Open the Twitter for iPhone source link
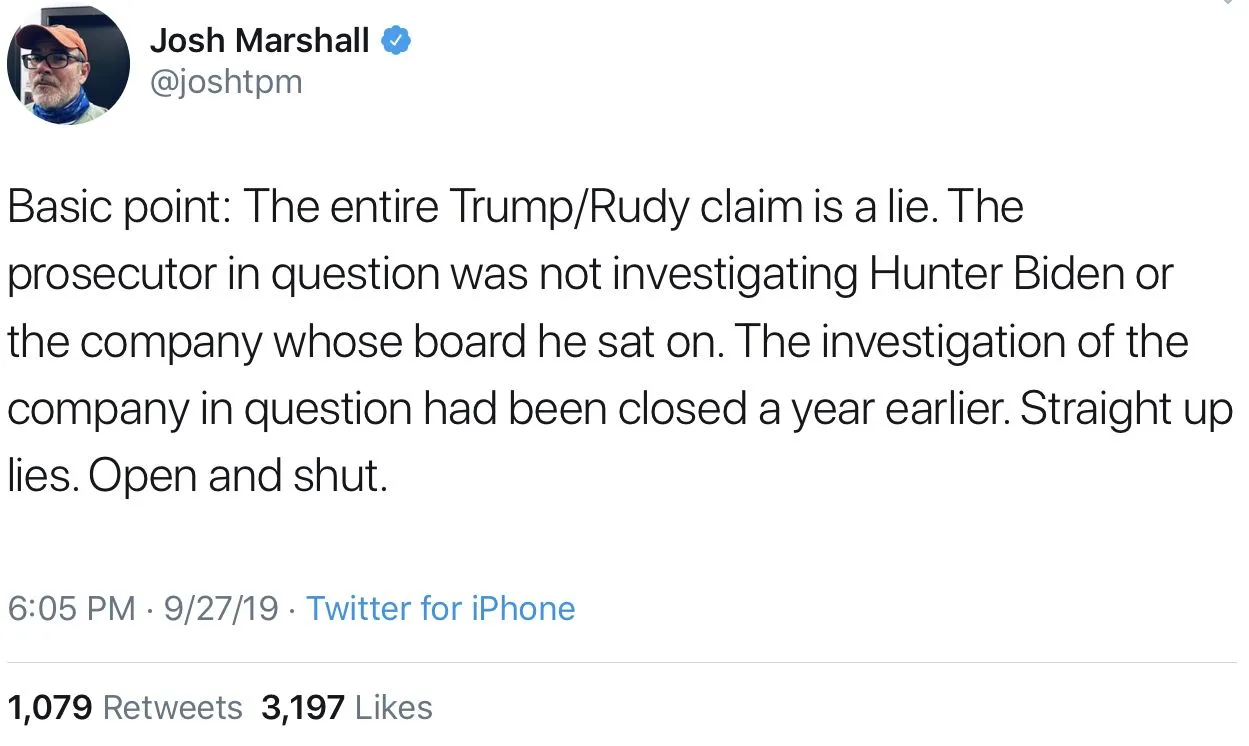The image size is (1249, 746). [440, 608]
